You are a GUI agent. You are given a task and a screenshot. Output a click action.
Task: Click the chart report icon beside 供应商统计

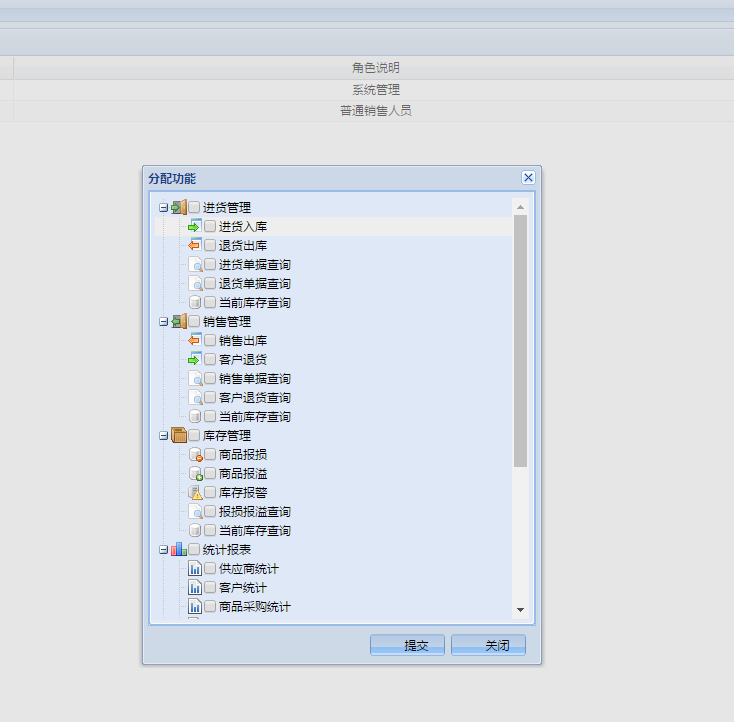point(195,568)
